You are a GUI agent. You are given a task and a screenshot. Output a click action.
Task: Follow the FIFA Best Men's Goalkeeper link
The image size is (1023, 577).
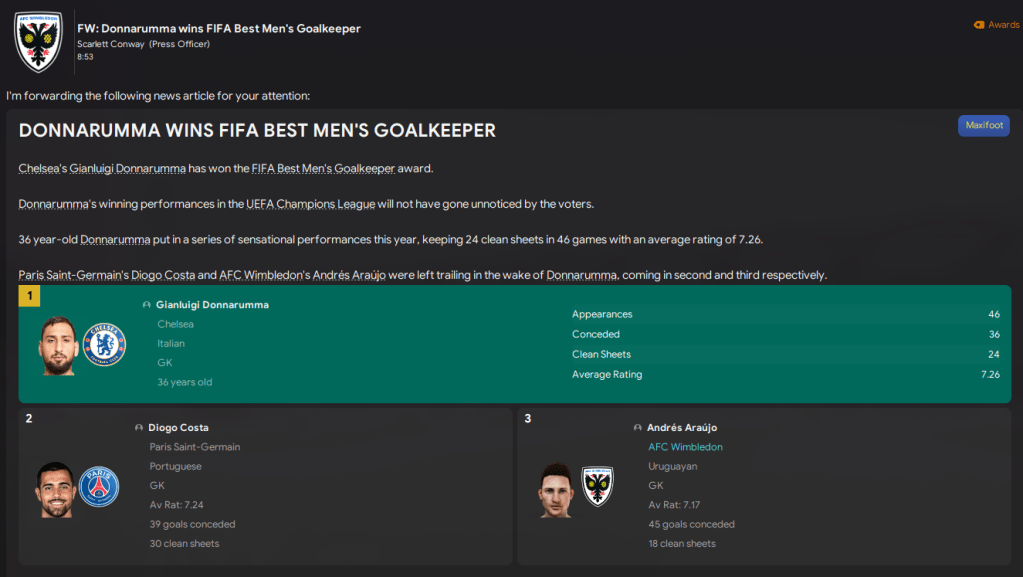[x=322, y=168]
